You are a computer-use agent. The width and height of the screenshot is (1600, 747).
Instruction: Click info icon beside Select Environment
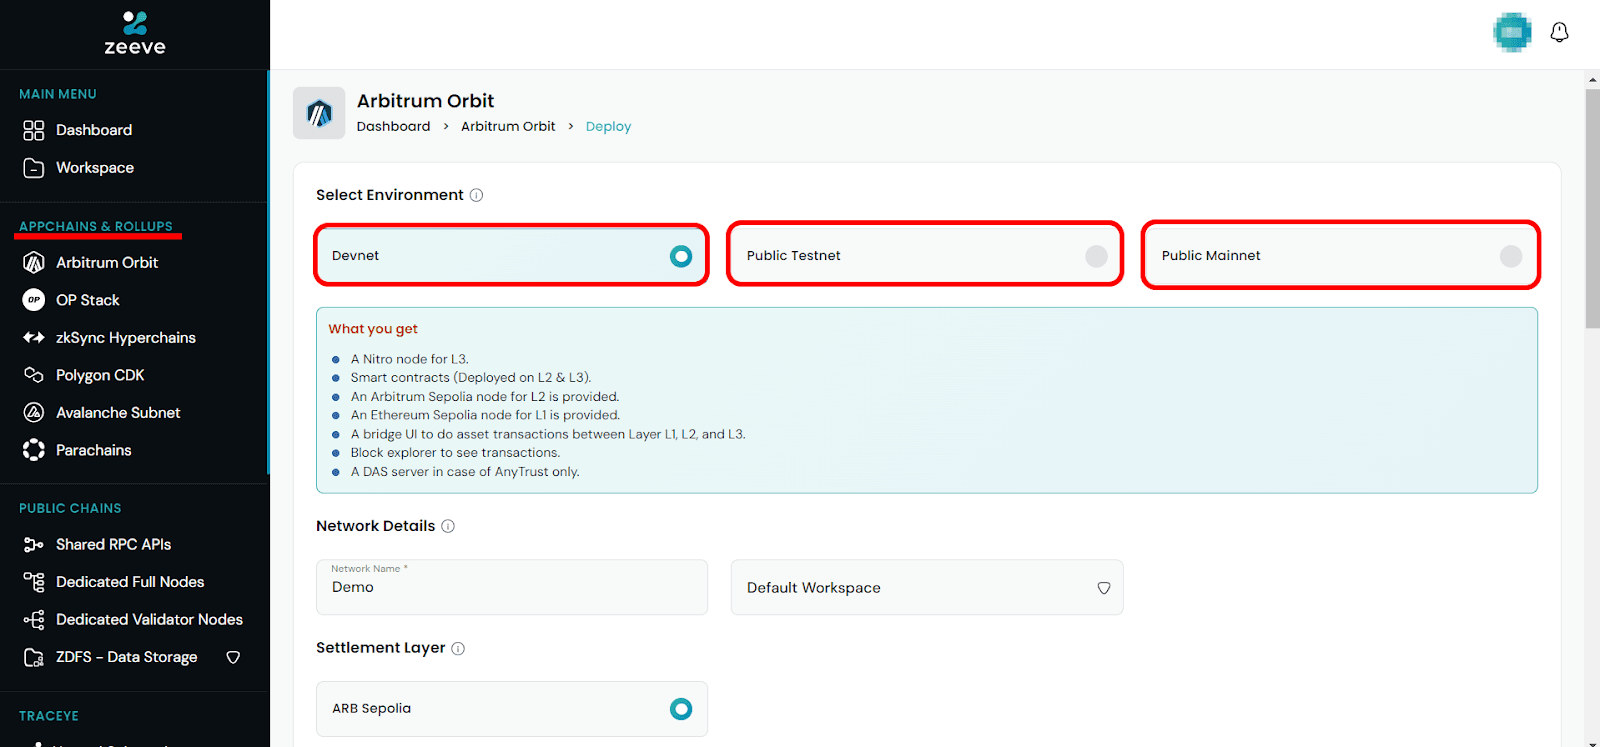476,195
